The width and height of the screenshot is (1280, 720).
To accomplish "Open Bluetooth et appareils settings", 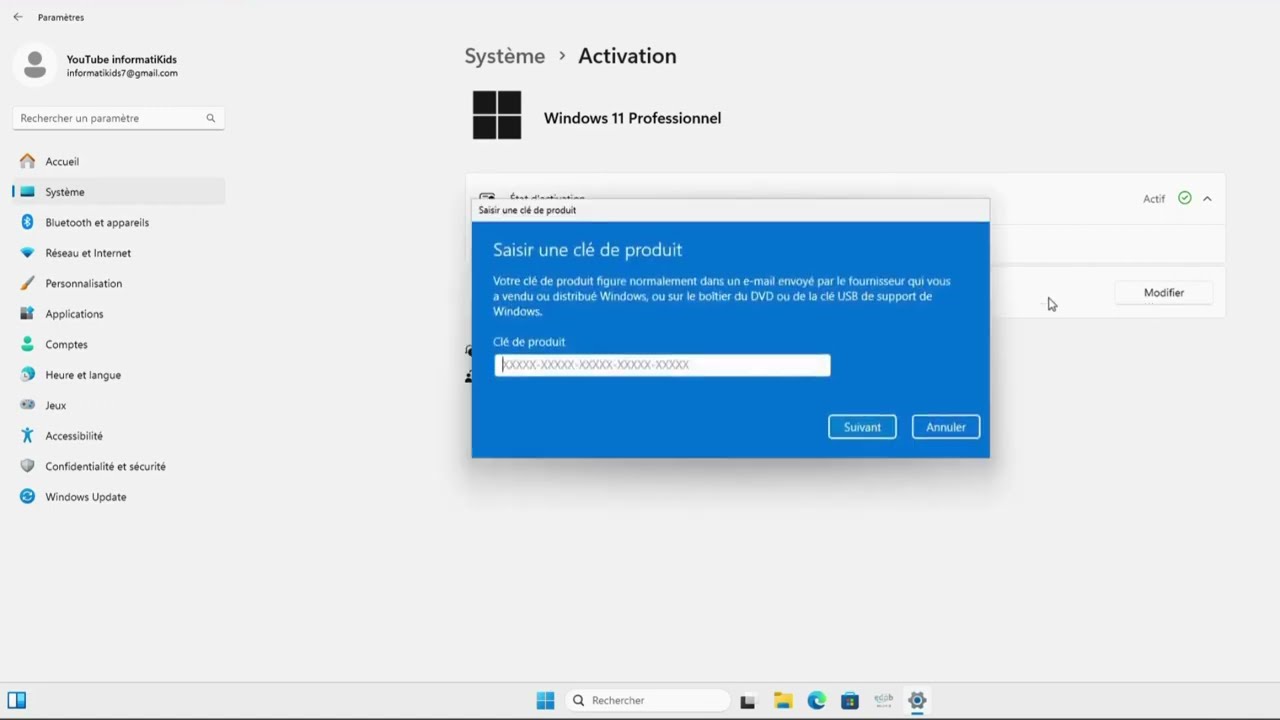I will coord(118,222).
